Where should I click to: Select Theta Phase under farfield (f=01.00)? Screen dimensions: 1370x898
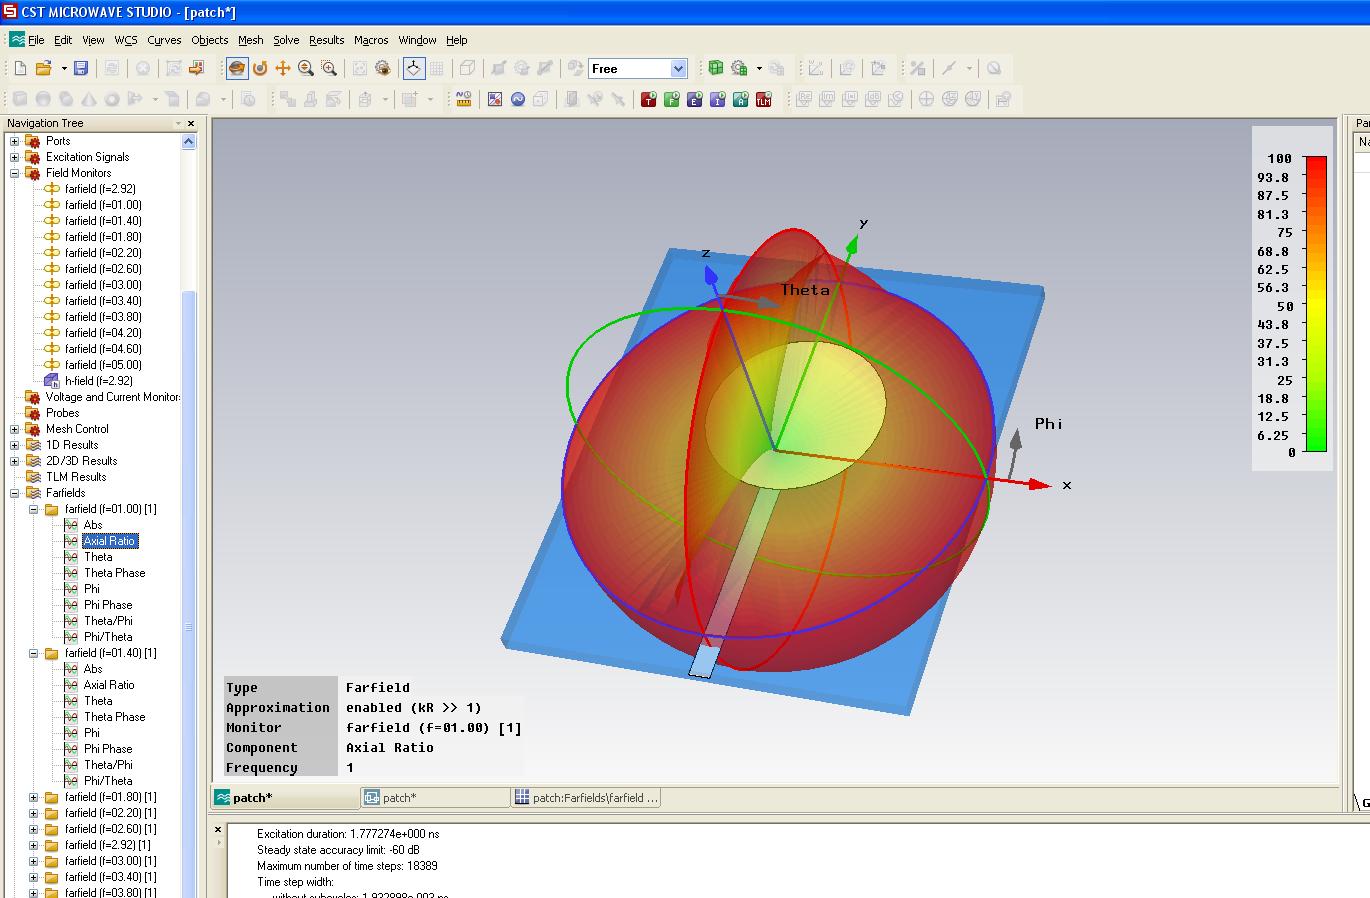114,573
